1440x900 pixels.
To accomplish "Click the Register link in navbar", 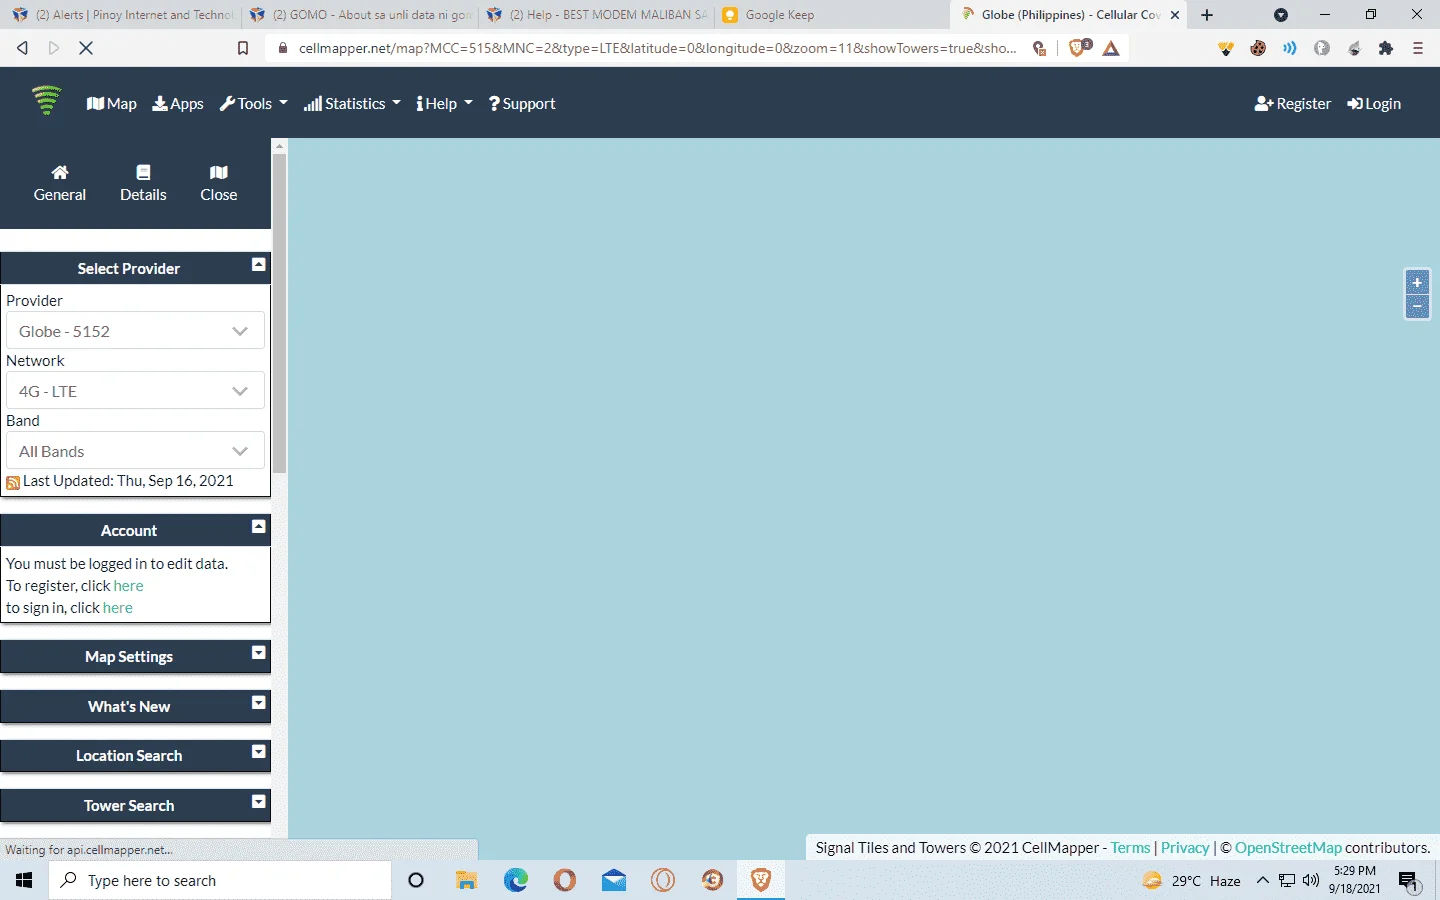I will 1293,104.
